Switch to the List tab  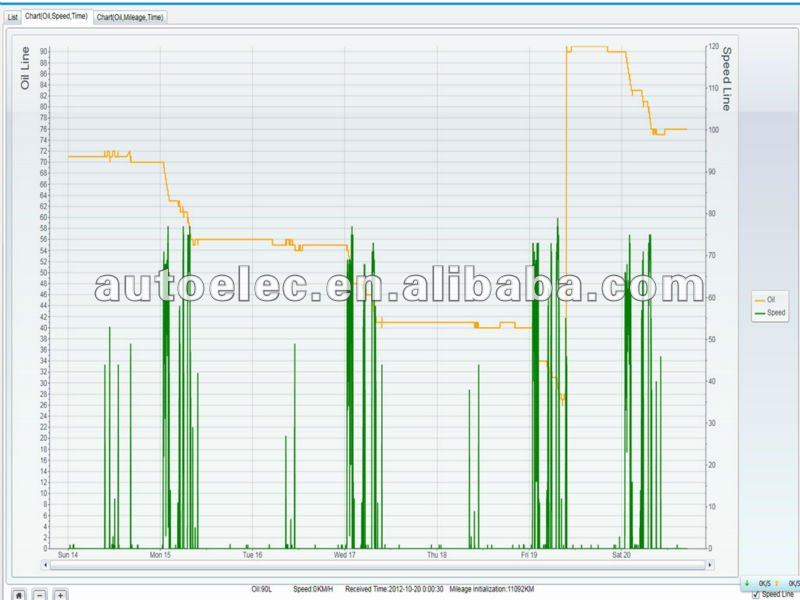click(x=13, y=17)
